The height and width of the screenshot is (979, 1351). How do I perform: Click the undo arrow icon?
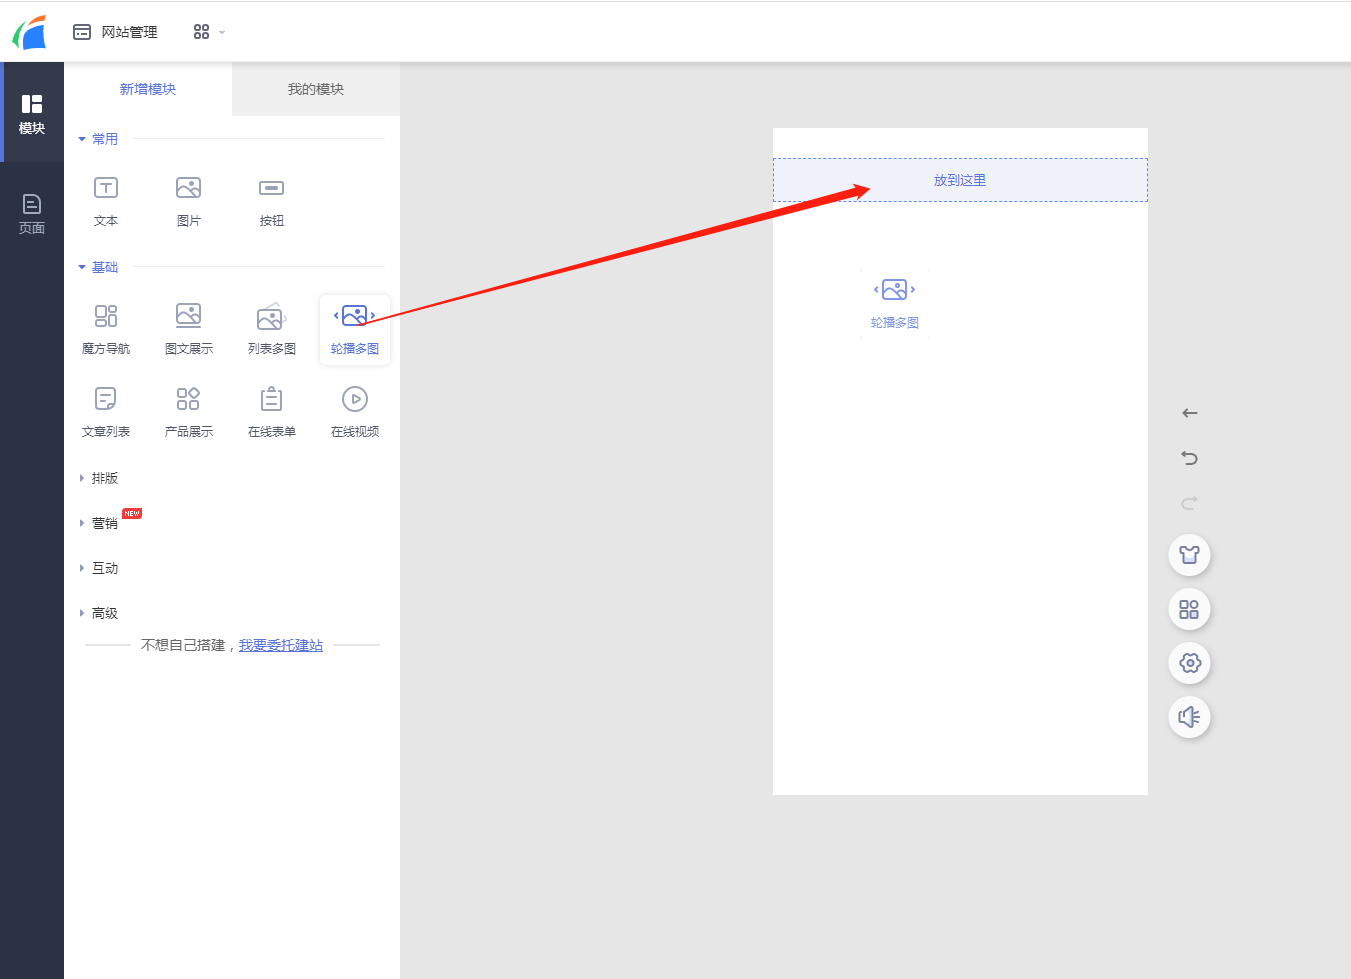click(x=1190, y=458)
